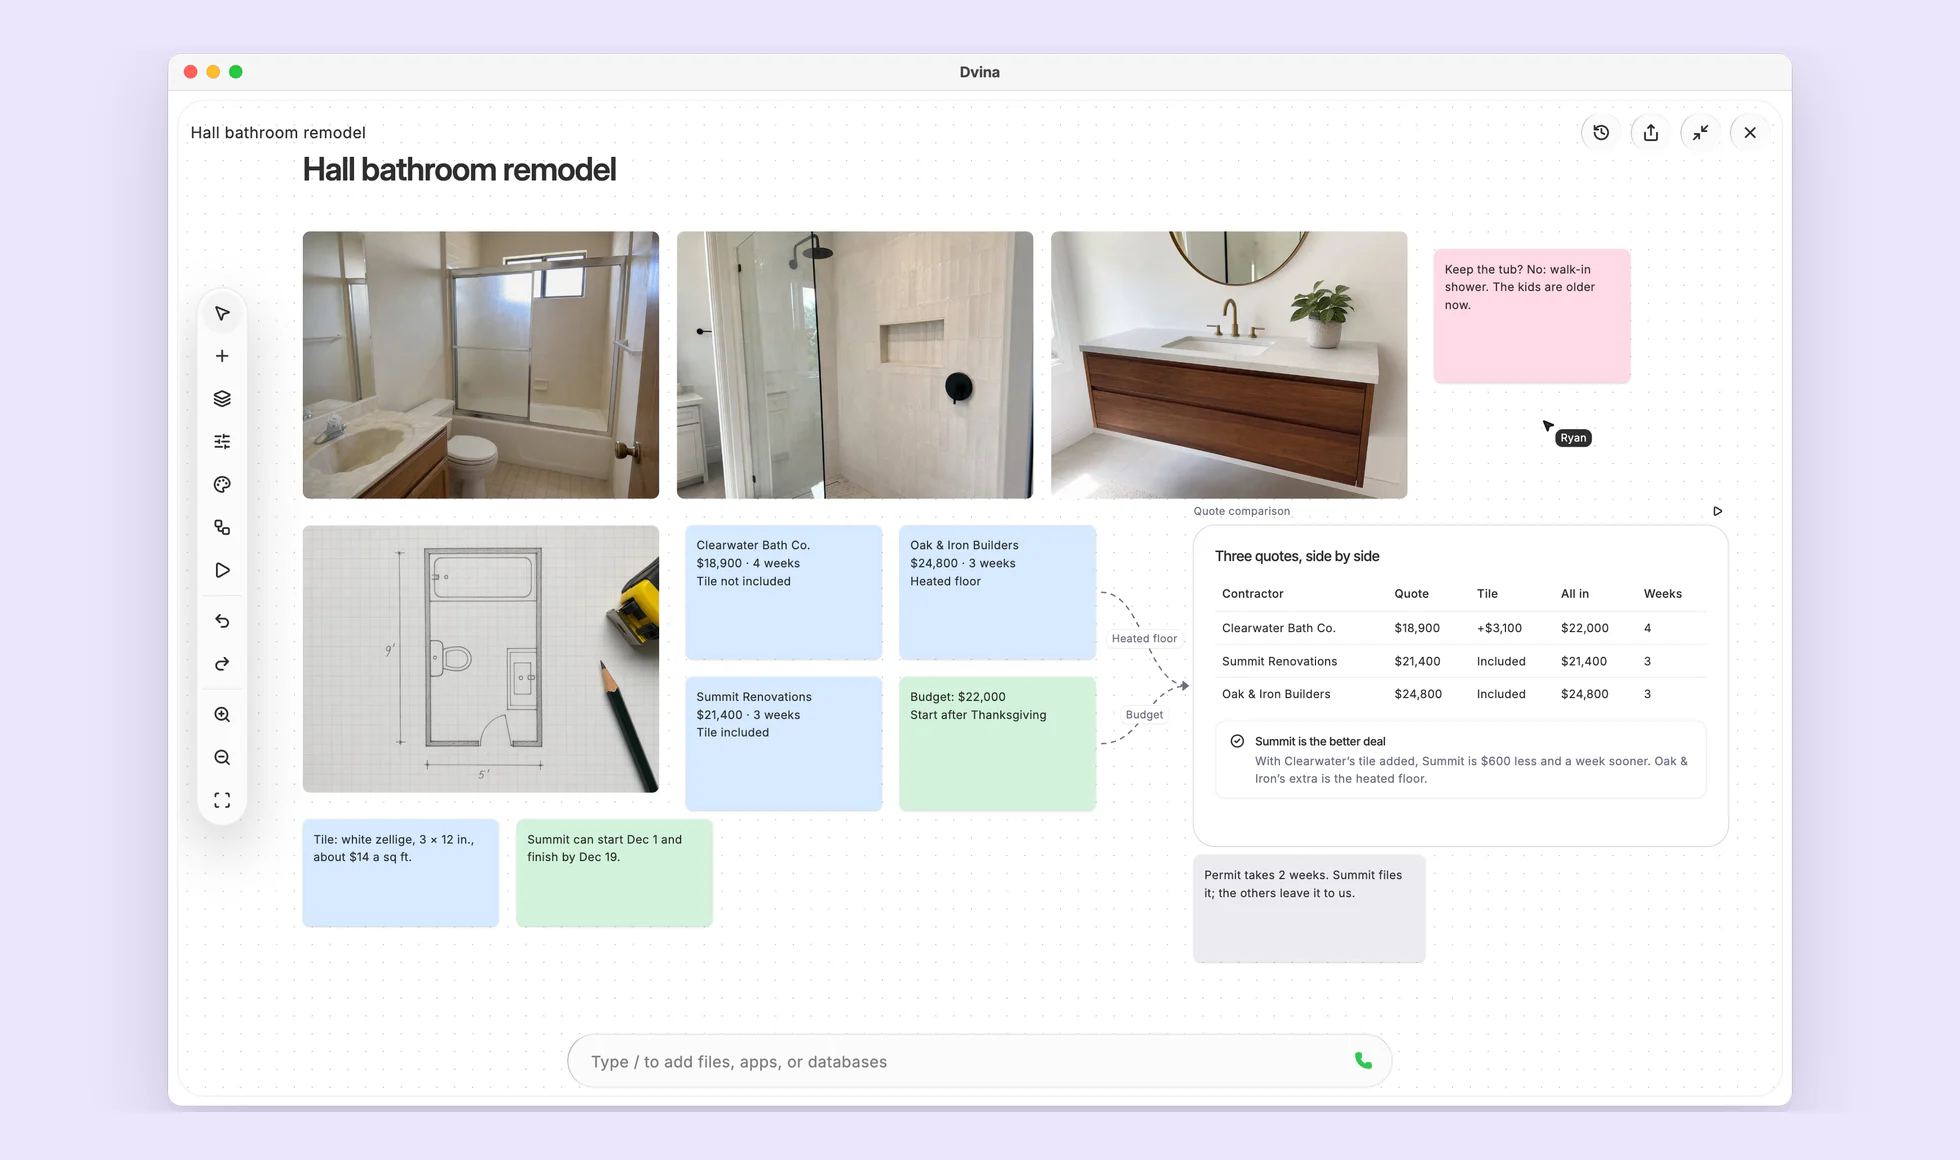
Task: Click the plus add element tool
Action: 222,356
